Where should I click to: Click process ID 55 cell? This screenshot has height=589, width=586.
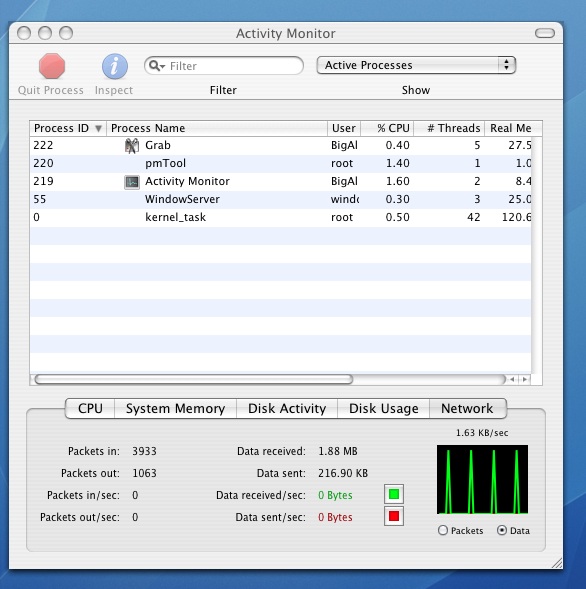tap(39, 199)
